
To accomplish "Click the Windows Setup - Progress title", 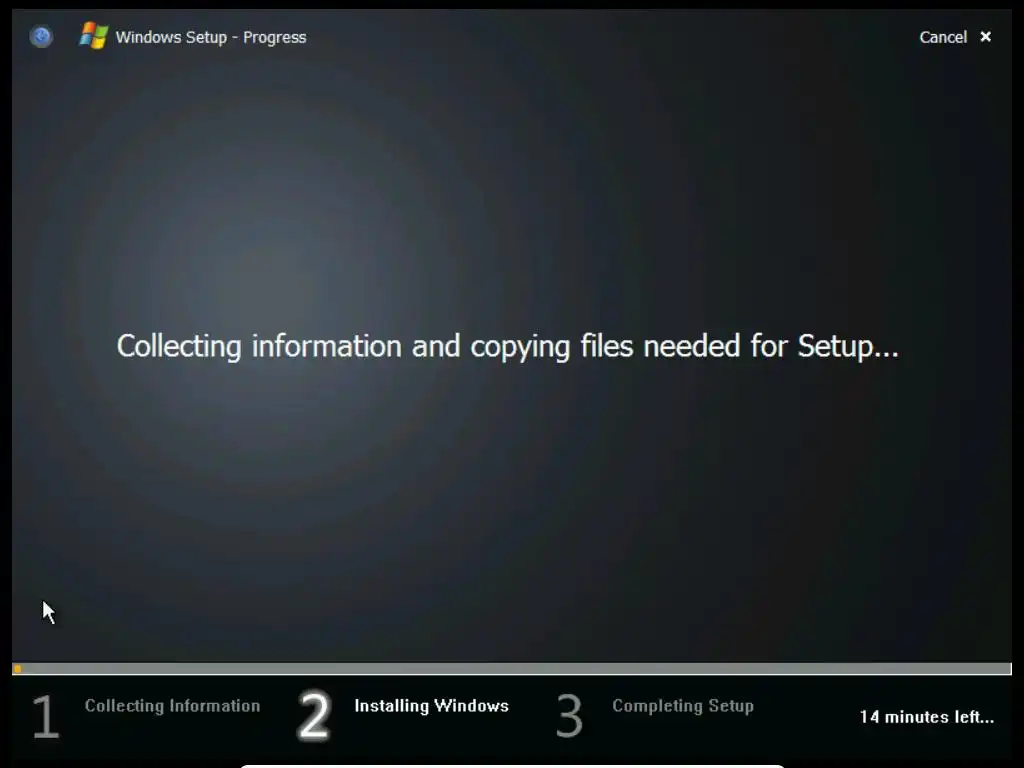I will 210,37.
